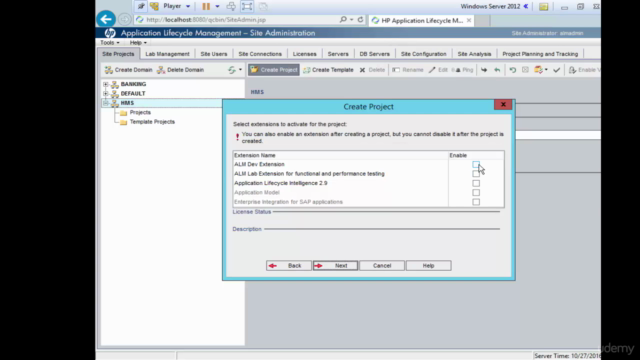Select Template Projects folder
This screenshot has width=640, height=360.
tap(152, 122)
